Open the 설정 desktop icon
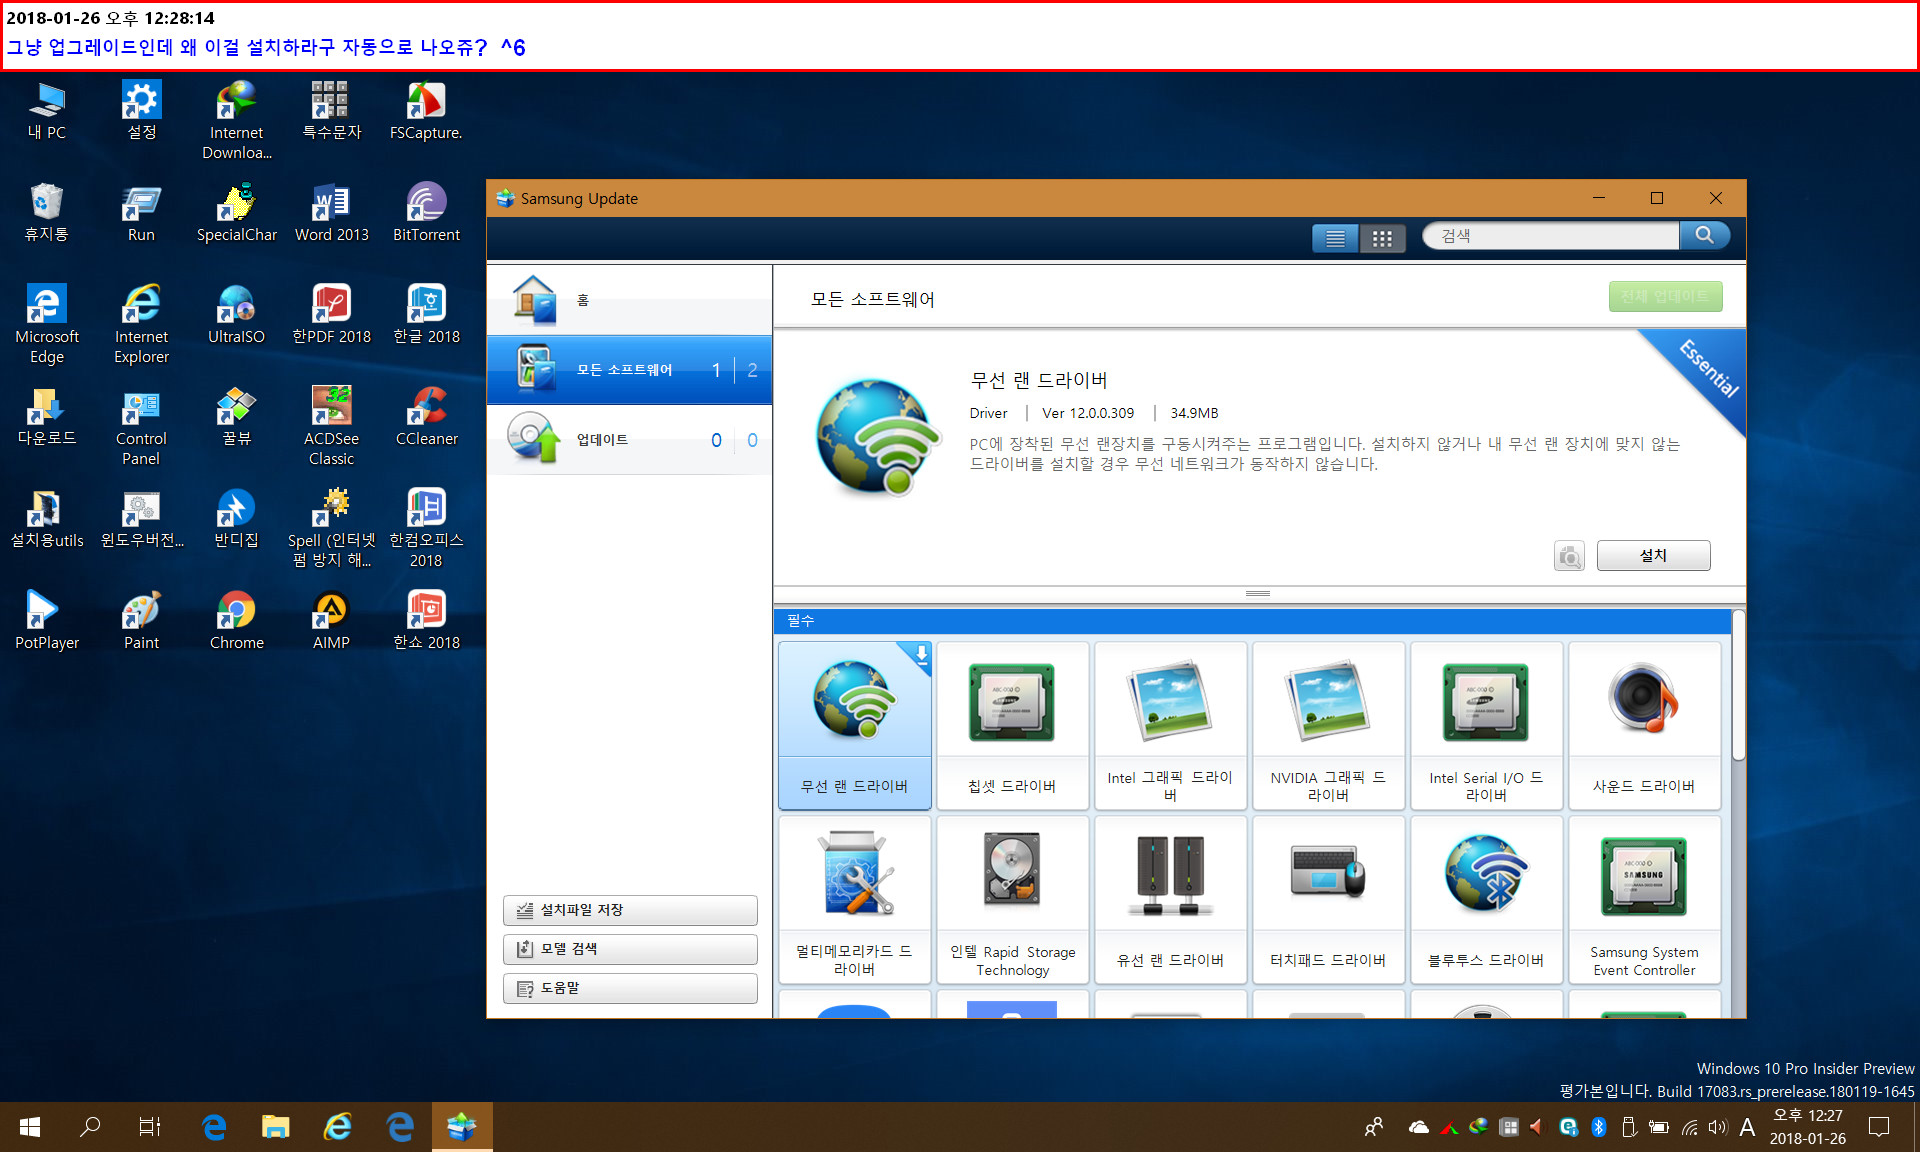 coord(141,110)
